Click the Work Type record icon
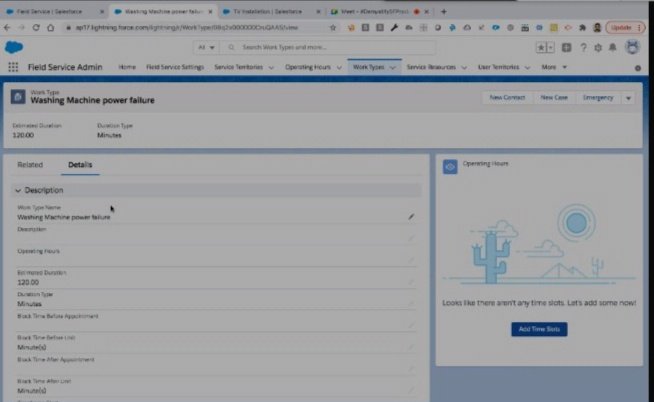 [18, 97]
